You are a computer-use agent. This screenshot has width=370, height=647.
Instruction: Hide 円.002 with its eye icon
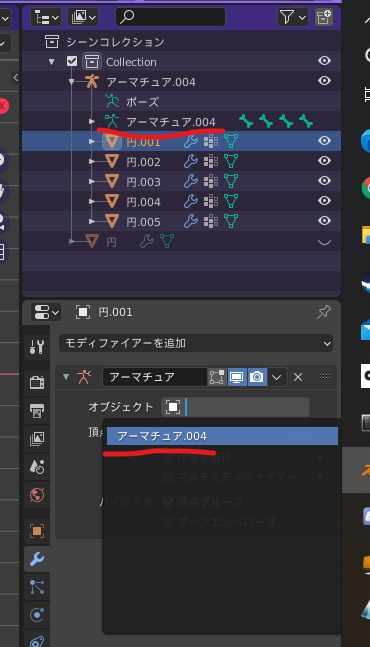[325, 161]
